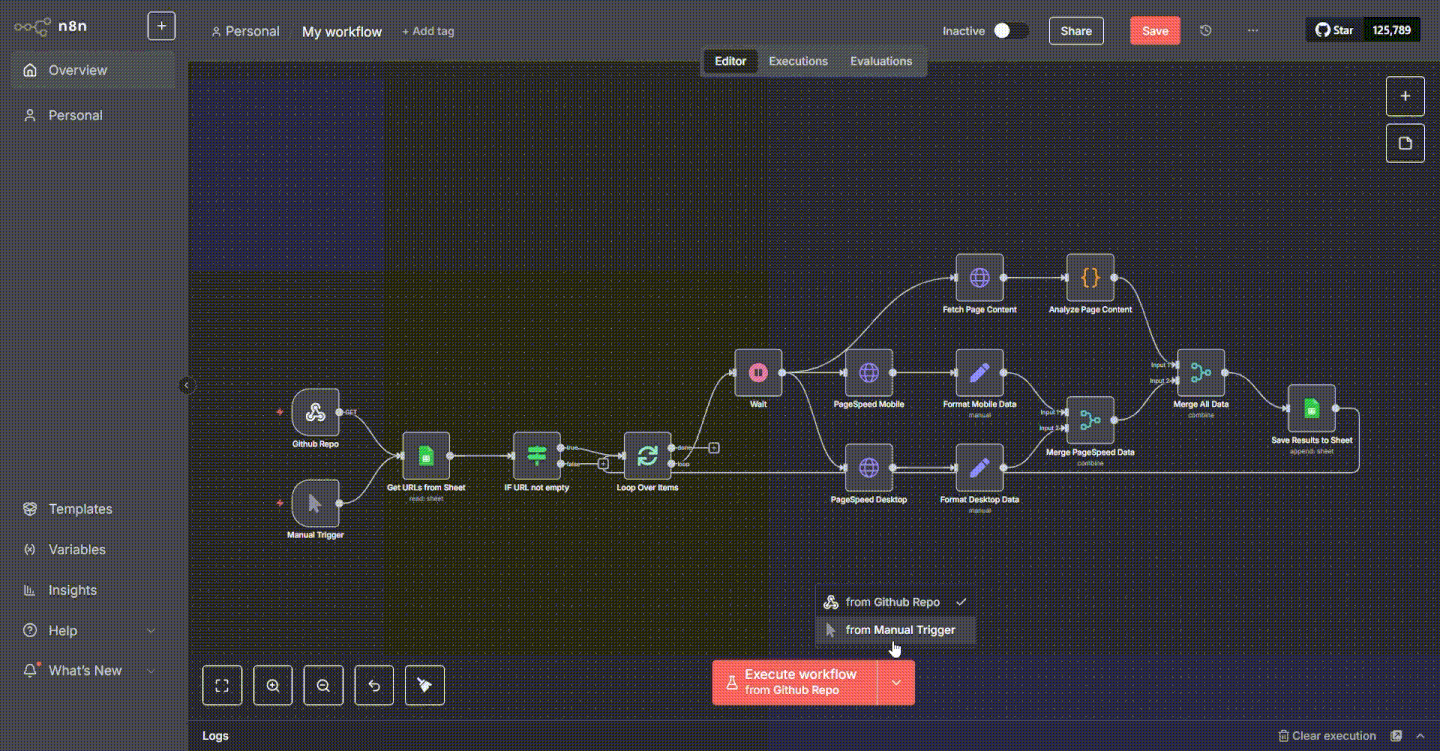
Task: Open Insights in the sidebar
Action: pyautogui.click(x=93, y=590)
